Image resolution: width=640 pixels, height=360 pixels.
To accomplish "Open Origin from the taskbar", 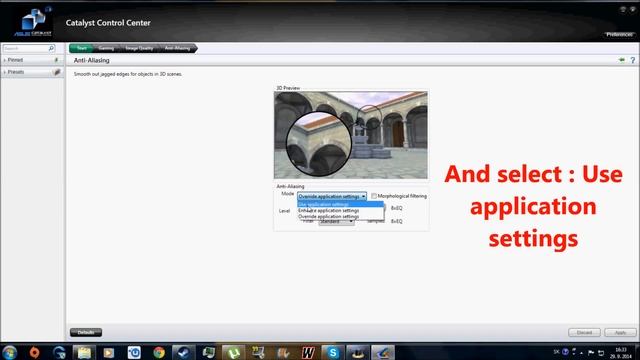I will pyautogui.click(x=34, y=352).
